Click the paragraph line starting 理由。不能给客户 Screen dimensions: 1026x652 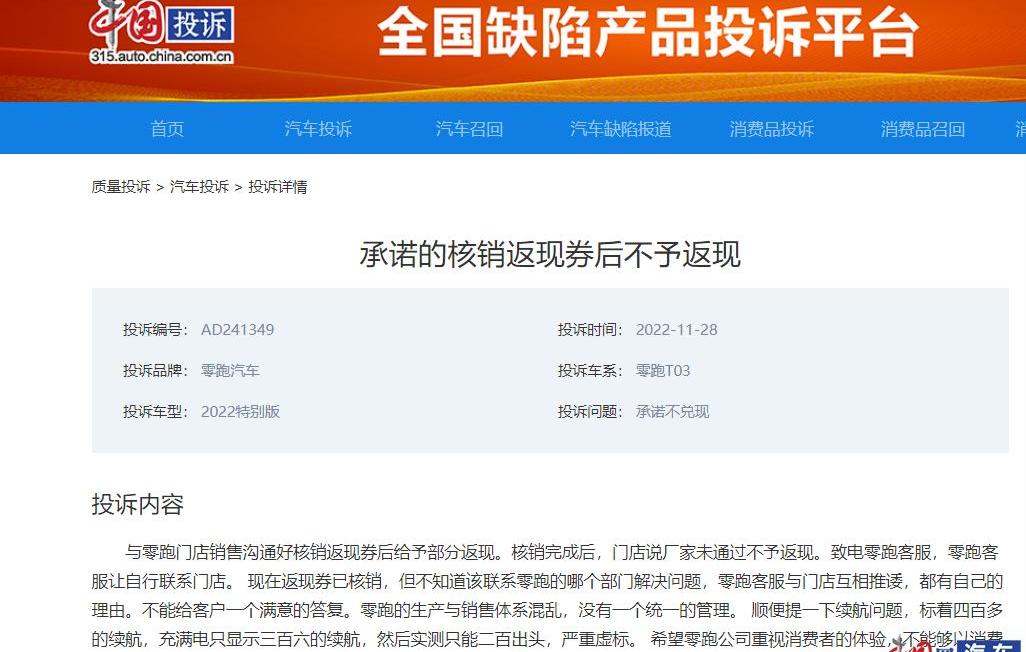pyautogui.click(x=547, y=610)
